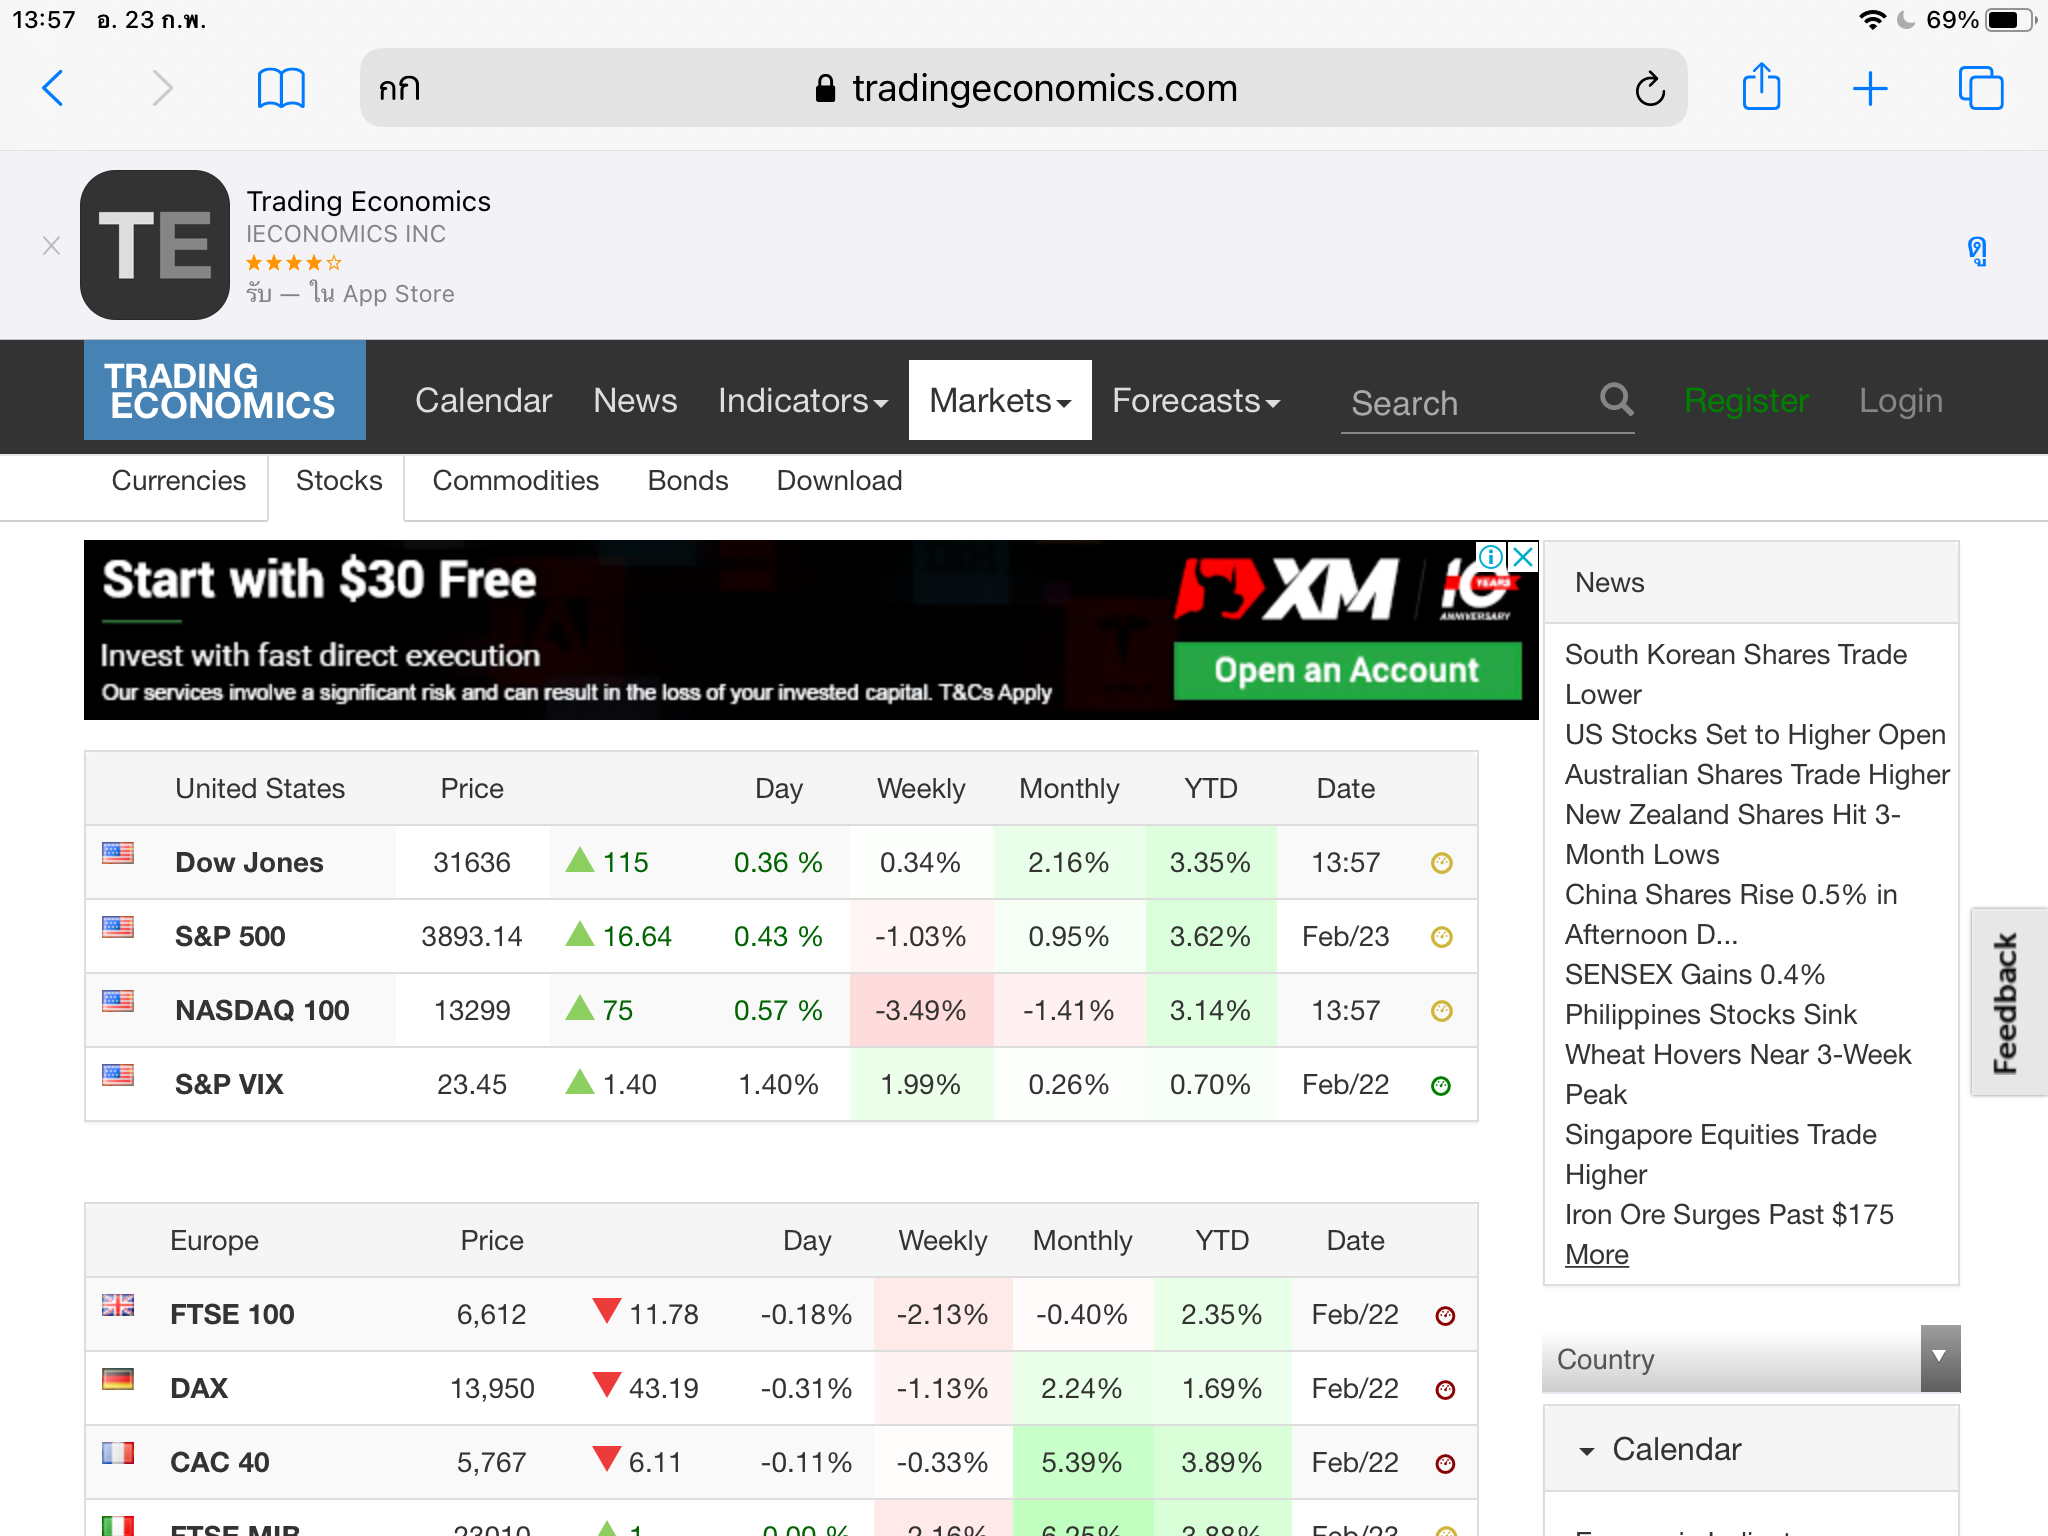This screenshot has width=2048, height=1536.
Task: Tap the reload page icon
Action: coord(1649,89)
